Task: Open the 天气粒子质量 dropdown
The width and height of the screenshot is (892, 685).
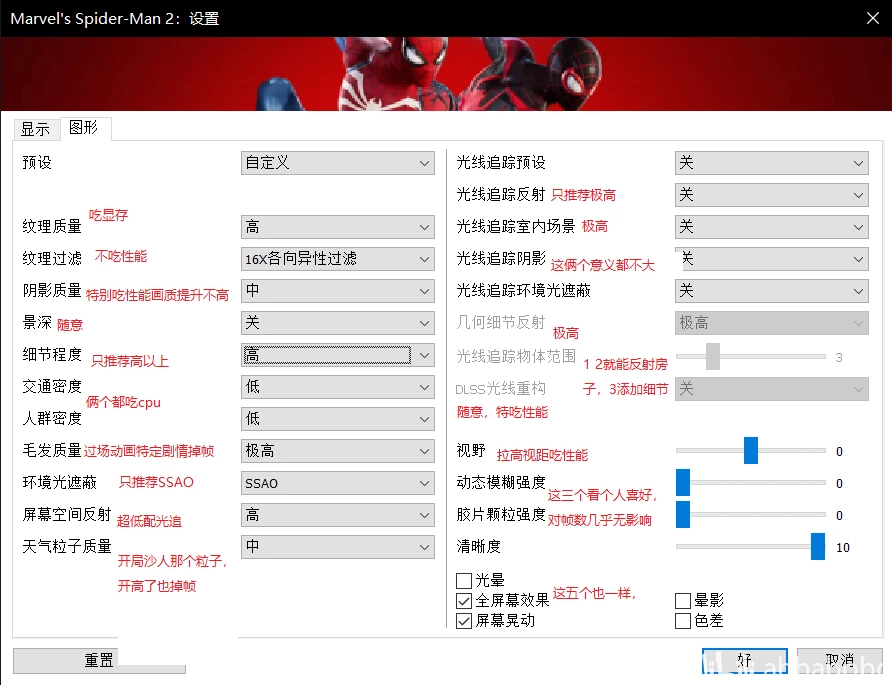Action: pyautogui.click(x=337, y=547)
